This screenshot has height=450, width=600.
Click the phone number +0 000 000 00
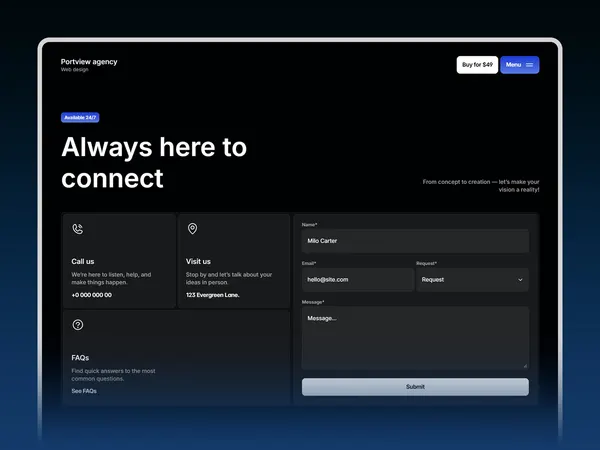tap(91, 295)
